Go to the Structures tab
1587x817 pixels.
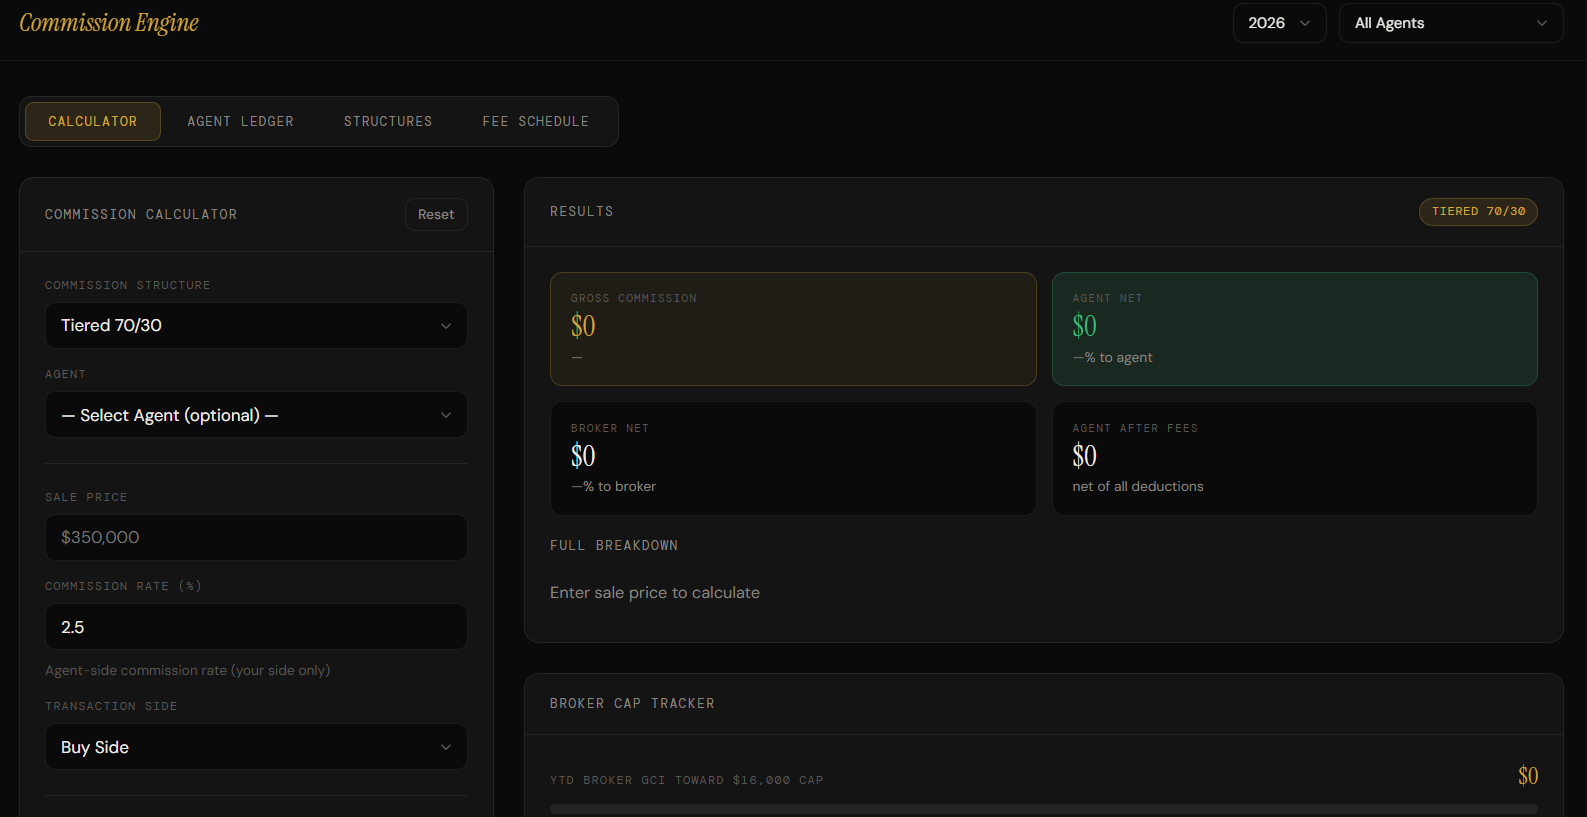[x=388, y=121]
